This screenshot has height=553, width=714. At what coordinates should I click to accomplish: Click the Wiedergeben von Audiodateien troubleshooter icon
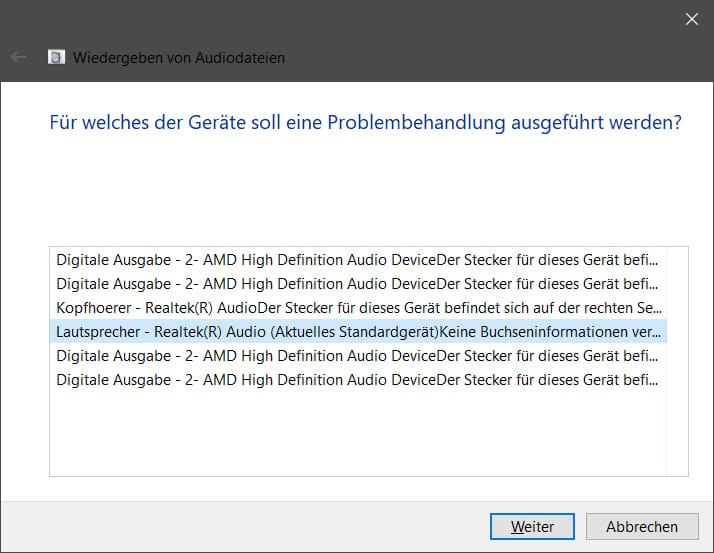(x=56, y=57)
